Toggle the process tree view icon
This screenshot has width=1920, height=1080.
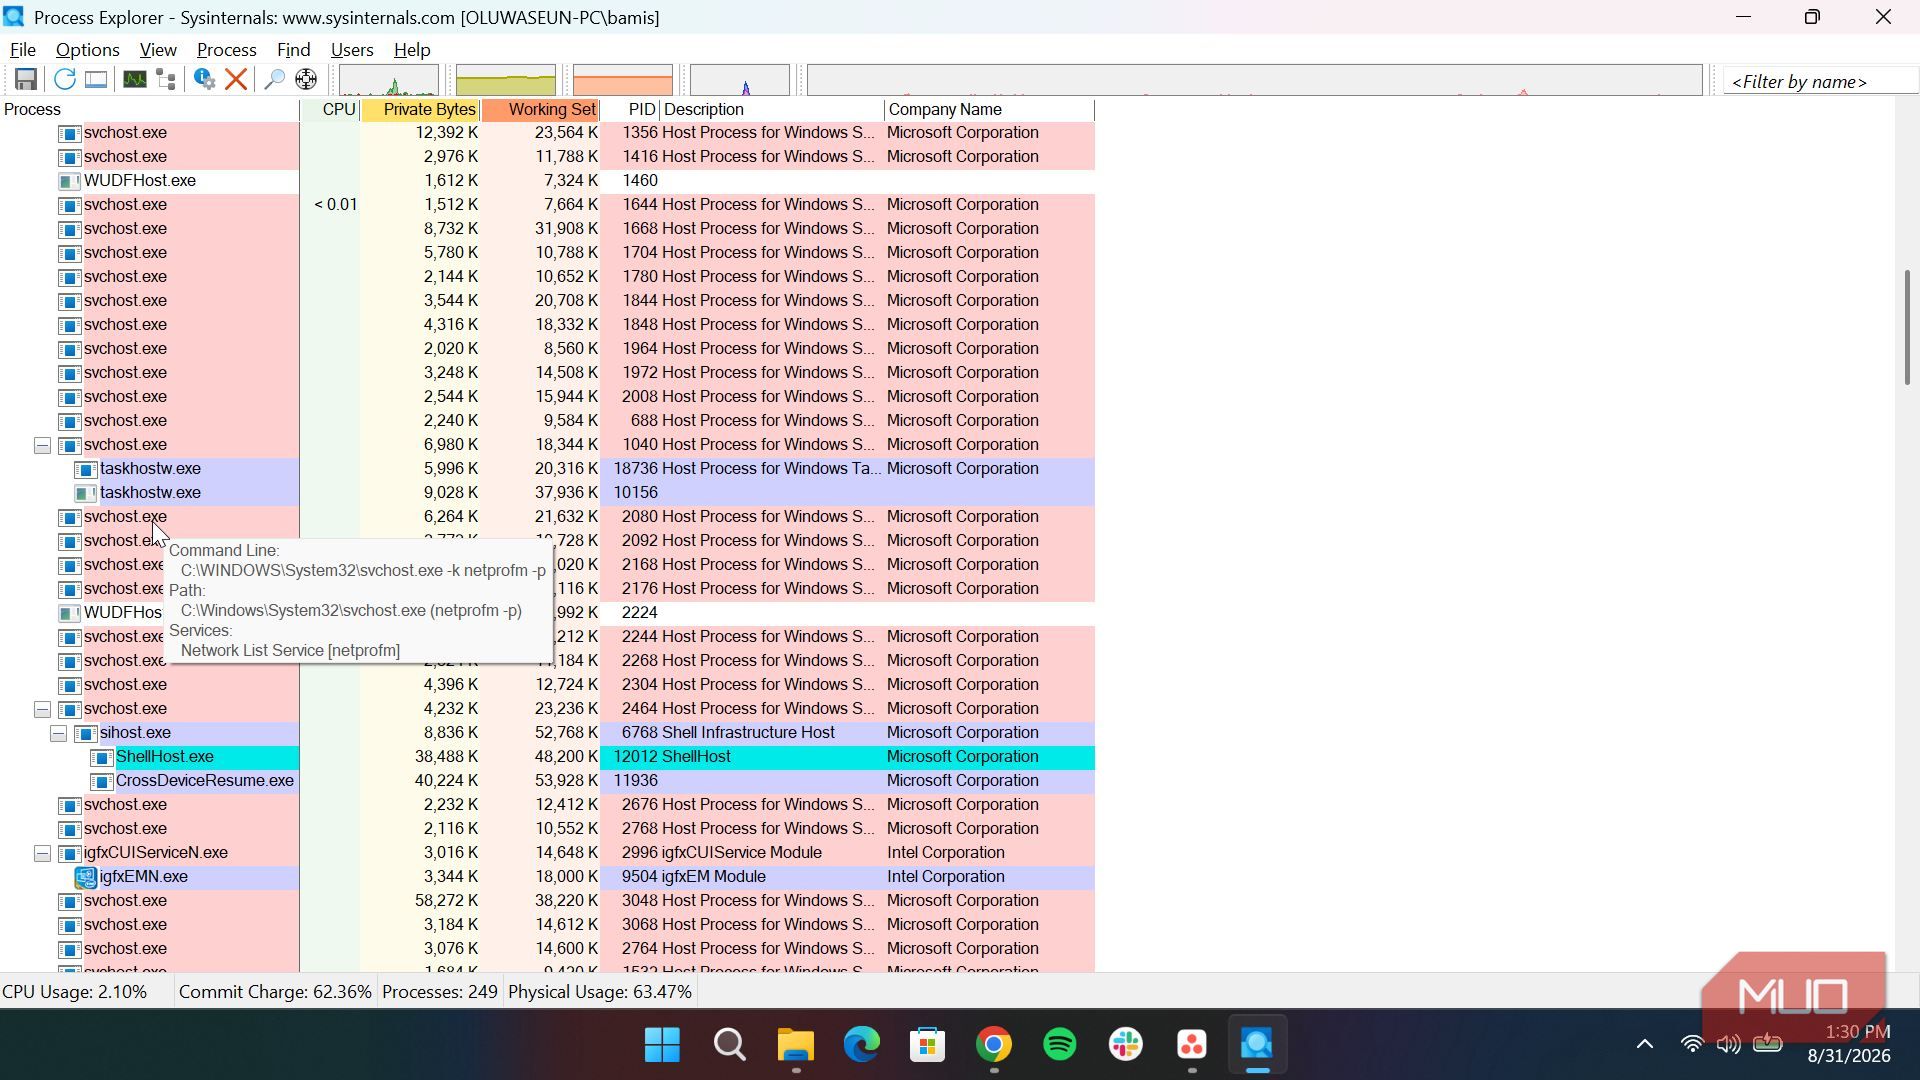(x=166, y=80)
